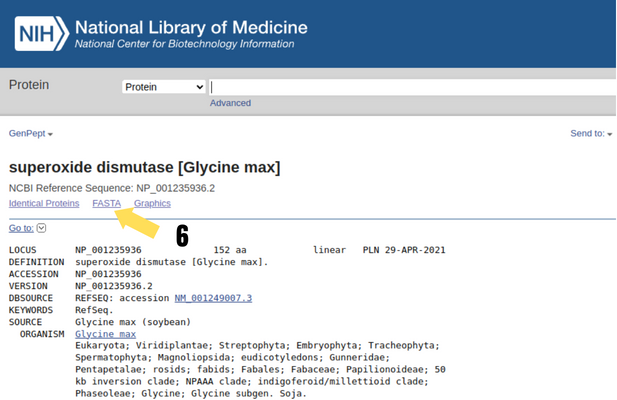
Task: Expand the Go to chevron icon
Action: tap(41, 228)
